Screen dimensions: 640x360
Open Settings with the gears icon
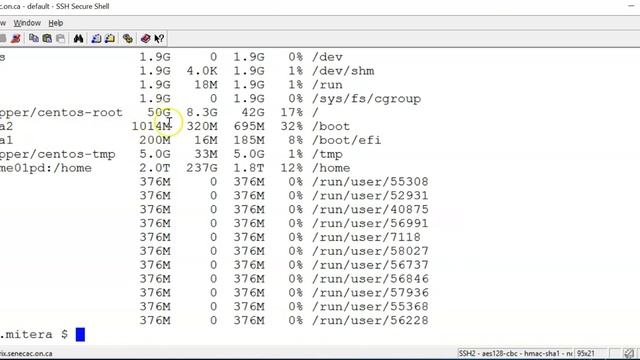coord(128,38)
